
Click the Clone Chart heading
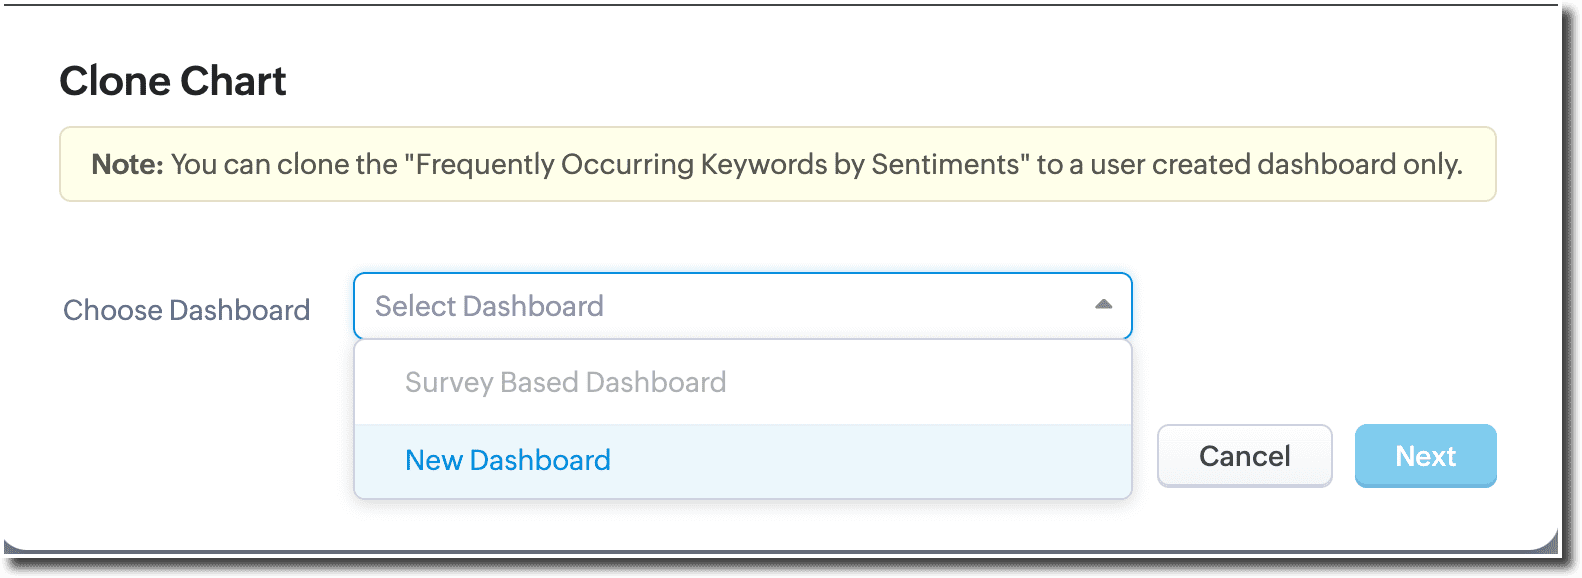click(x=173, y=81)
